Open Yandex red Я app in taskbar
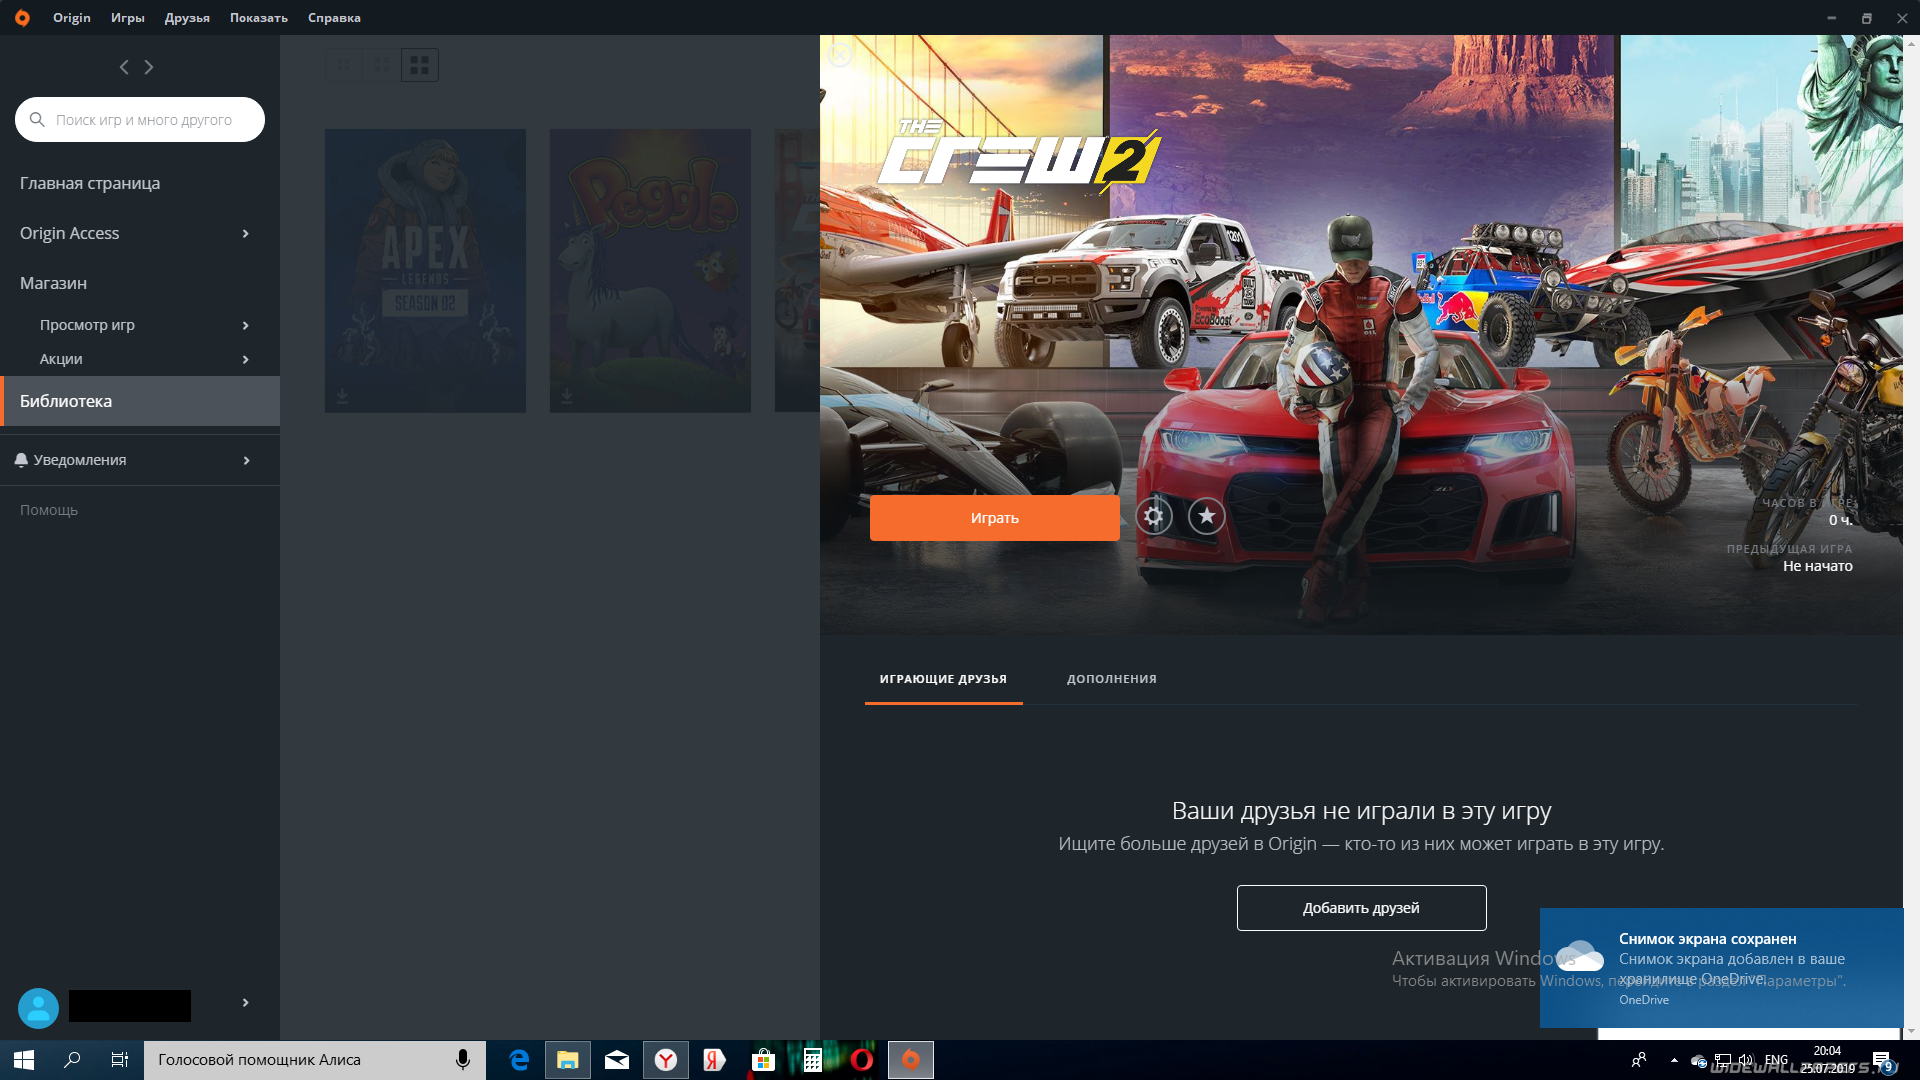The width and height of the screenshot is (1920, 1080). (714, 1060)
